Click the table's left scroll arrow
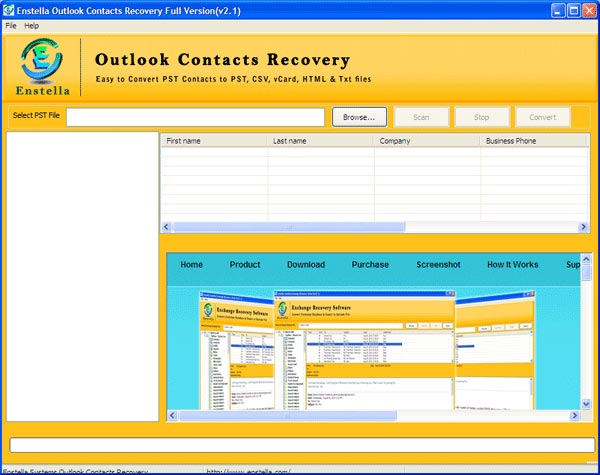600x475 pixels. point(167,227)
